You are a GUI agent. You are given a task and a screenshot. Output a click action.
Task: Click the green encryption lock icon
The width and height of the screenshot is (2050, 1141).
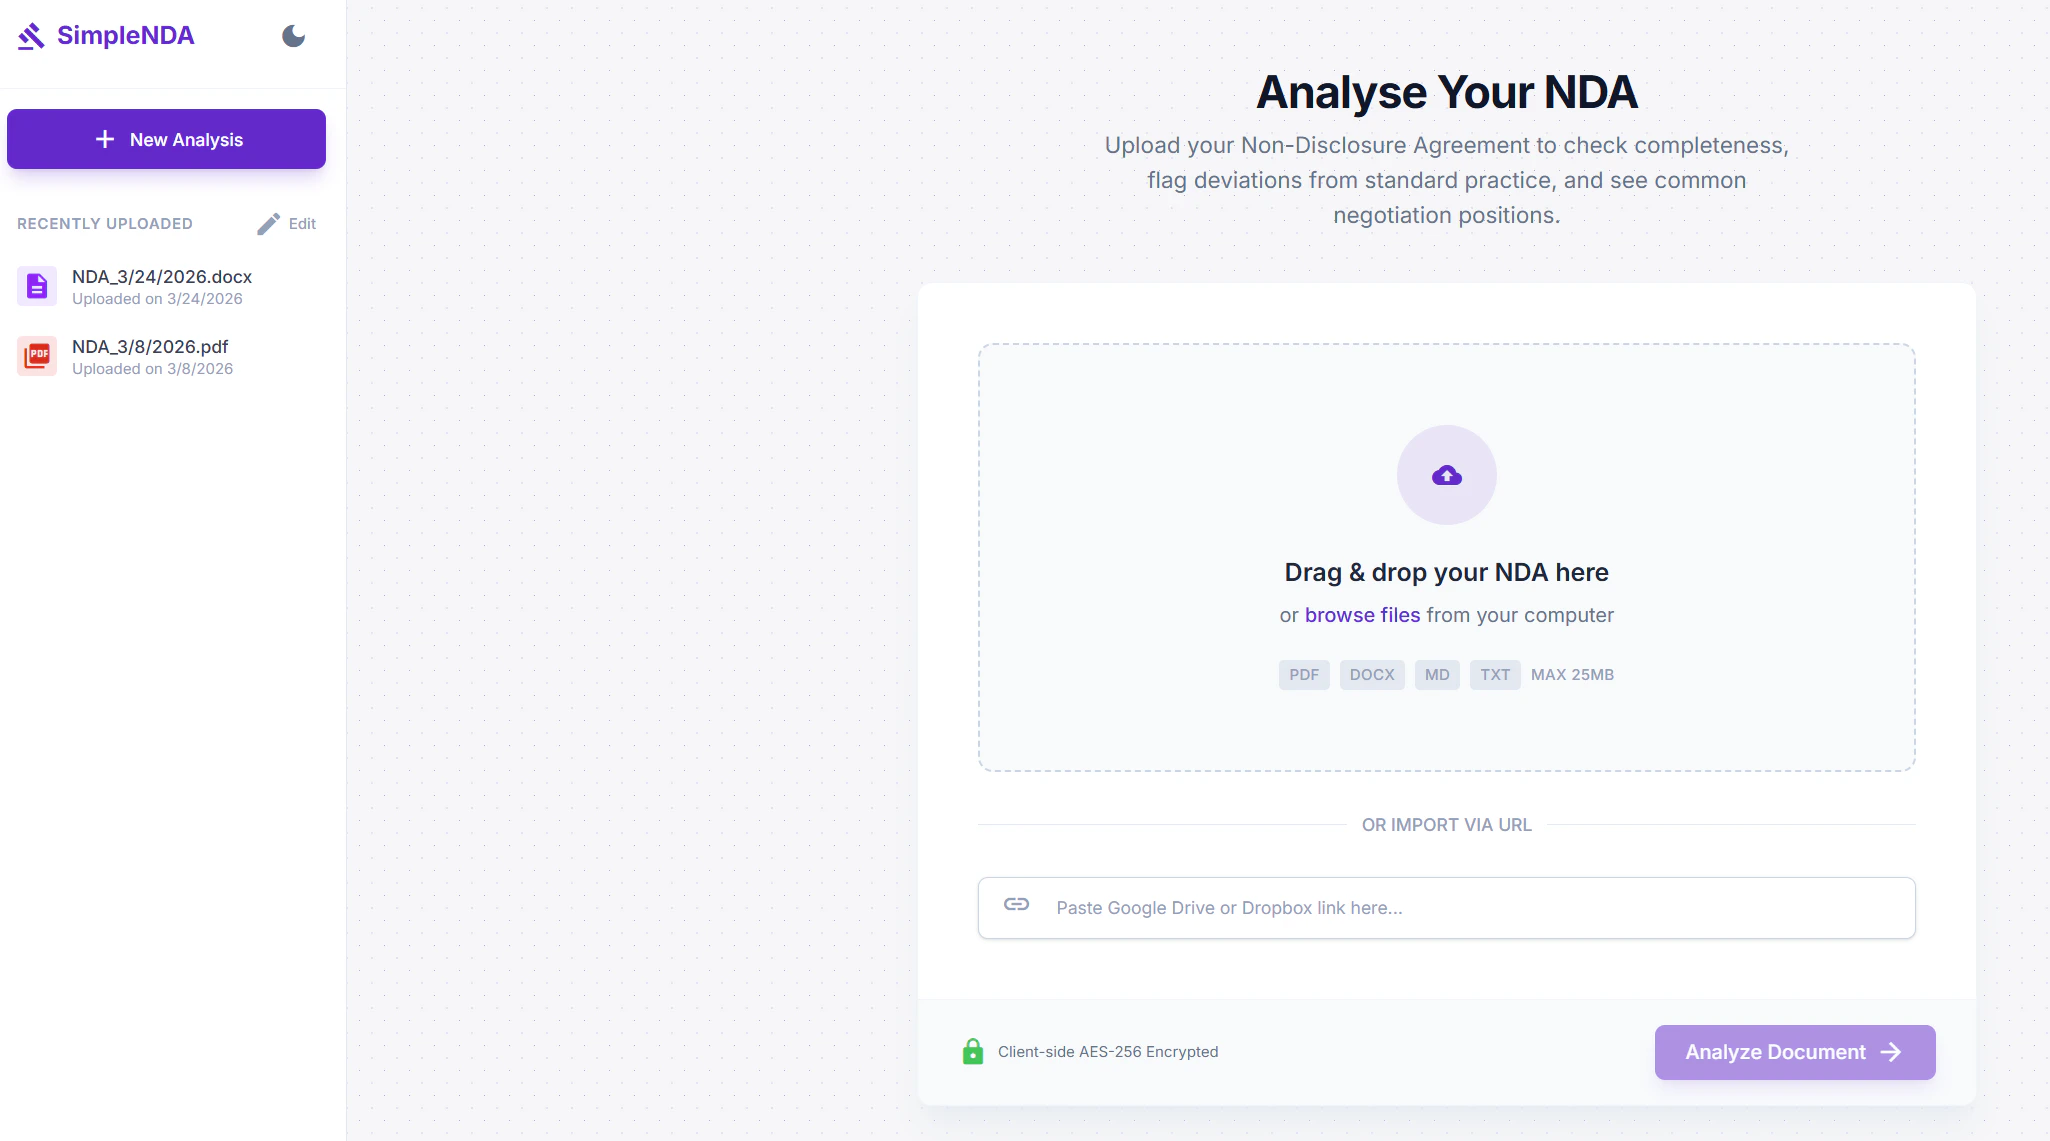(972, 1051)
